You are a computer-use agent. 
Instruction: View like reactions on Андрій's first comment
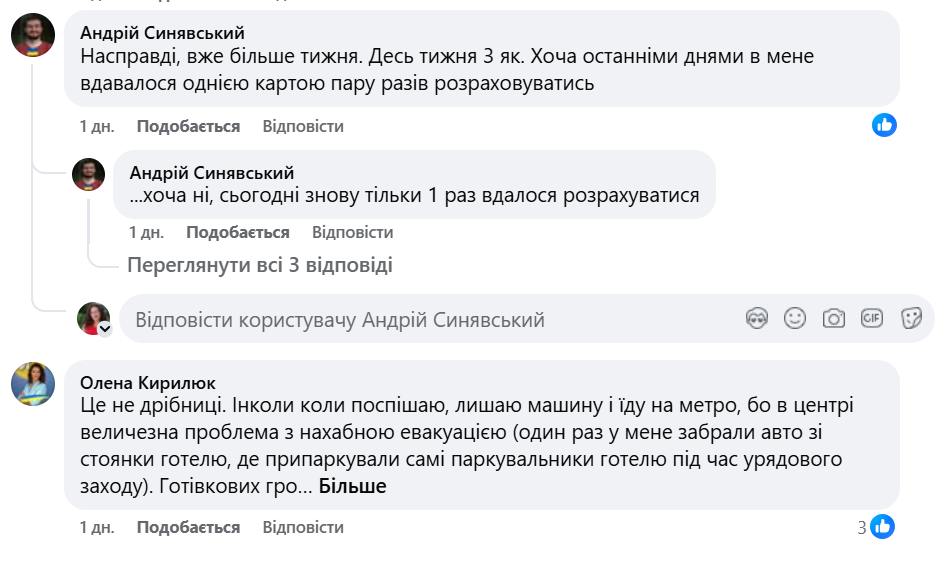click(884, 125)
